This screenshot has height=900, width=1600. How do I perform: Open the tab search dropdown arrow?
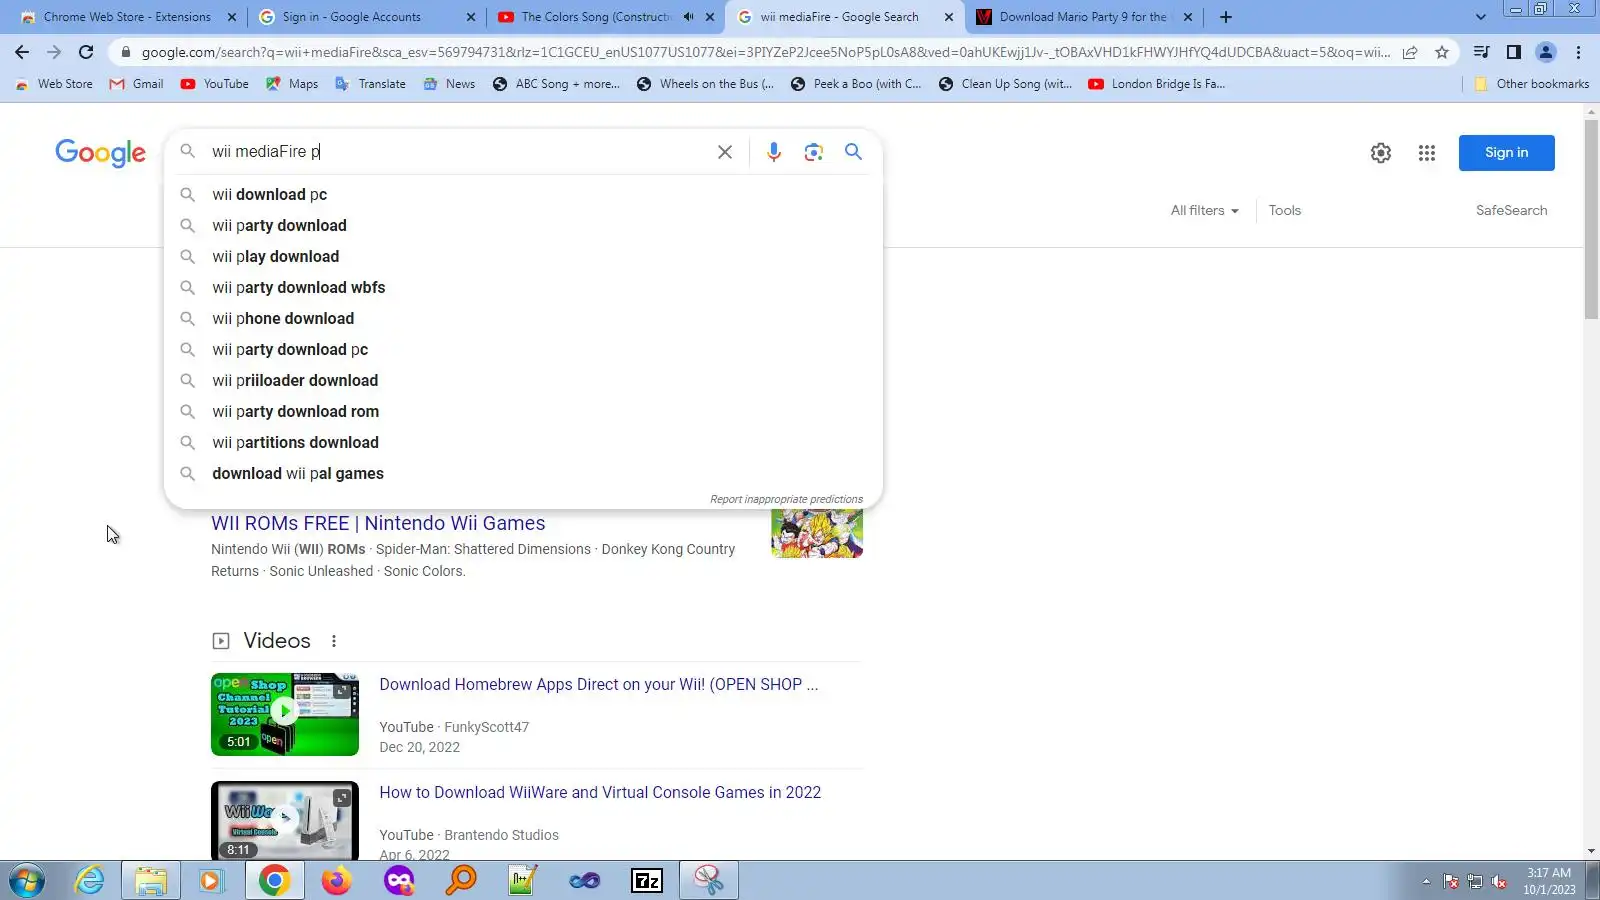pyautogui.click(x=1481, y=17)
